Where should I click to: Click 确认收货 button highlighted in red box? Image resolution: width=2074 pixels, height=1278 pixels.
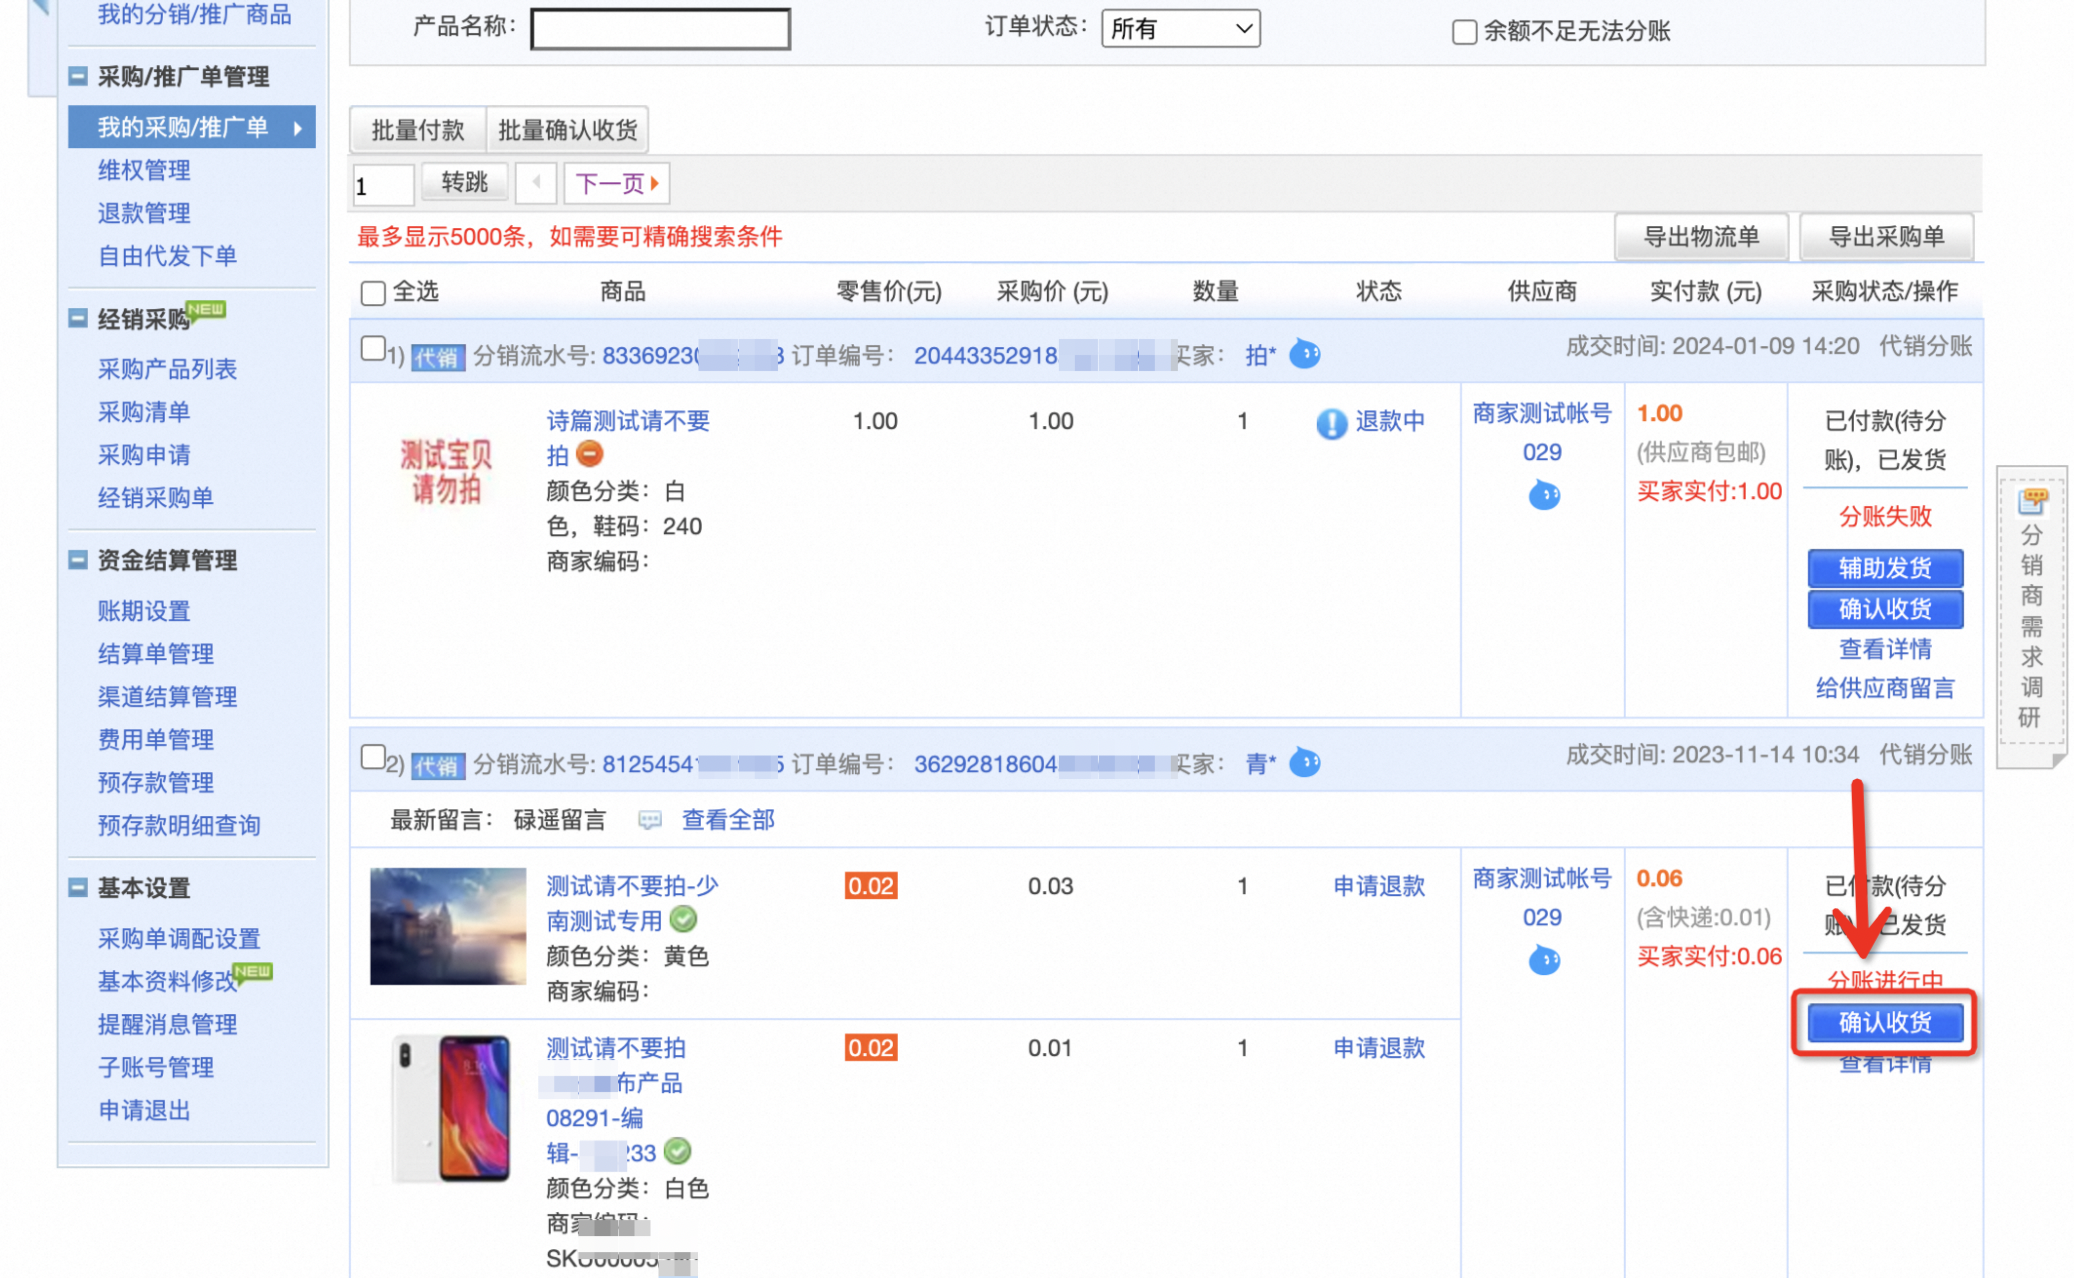point(1884,1022)
